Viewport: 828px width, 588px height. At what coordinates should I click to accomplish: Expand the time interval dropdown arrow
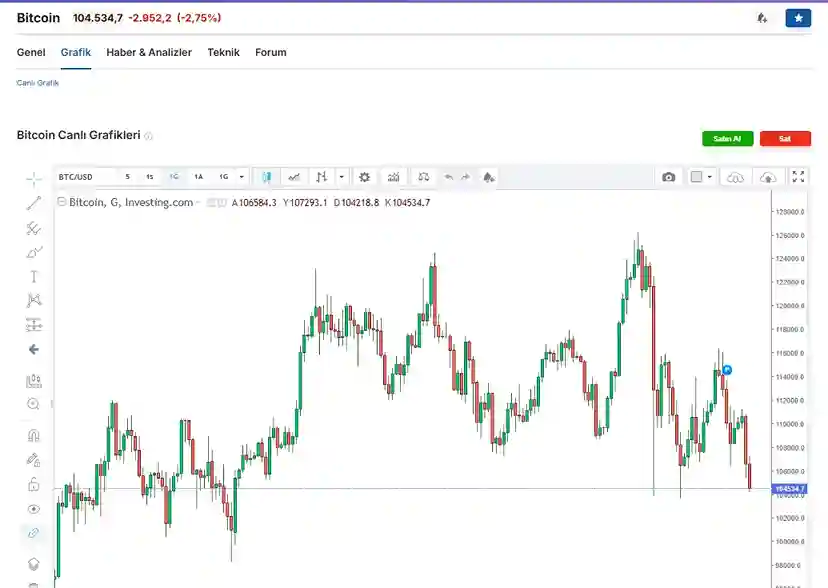coord(242,177)
